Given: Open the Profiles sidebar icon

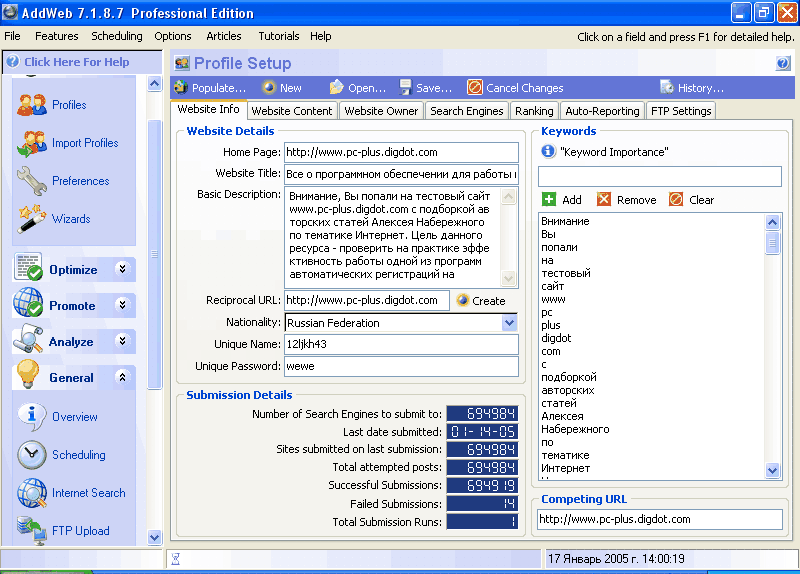Looking at the screenshot, I should pos(32,105).
